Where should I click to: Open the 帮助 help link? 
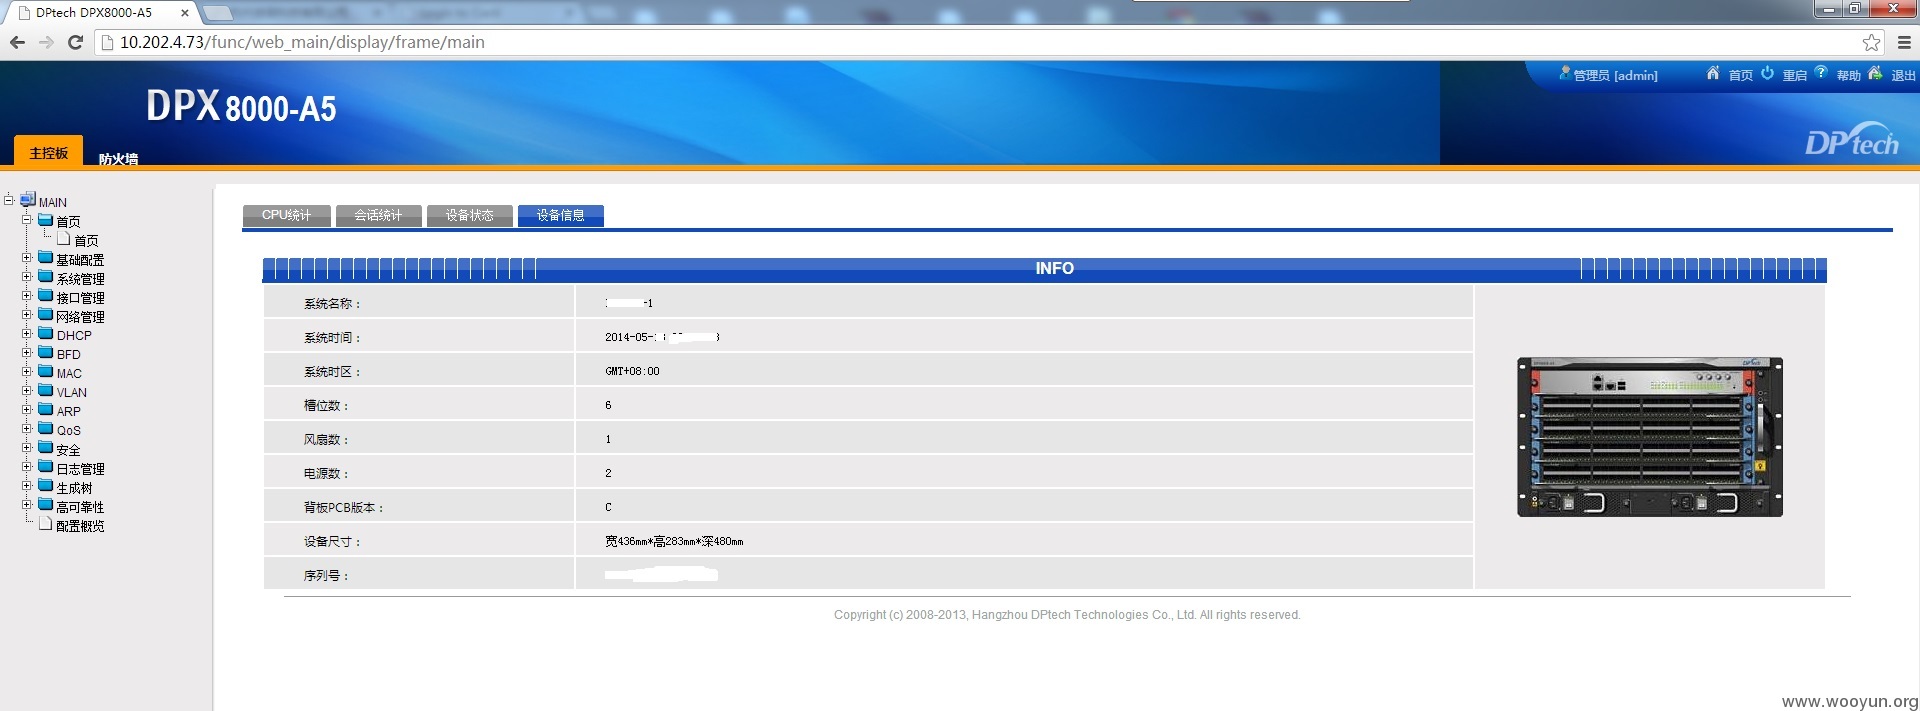pos(1849,75)
